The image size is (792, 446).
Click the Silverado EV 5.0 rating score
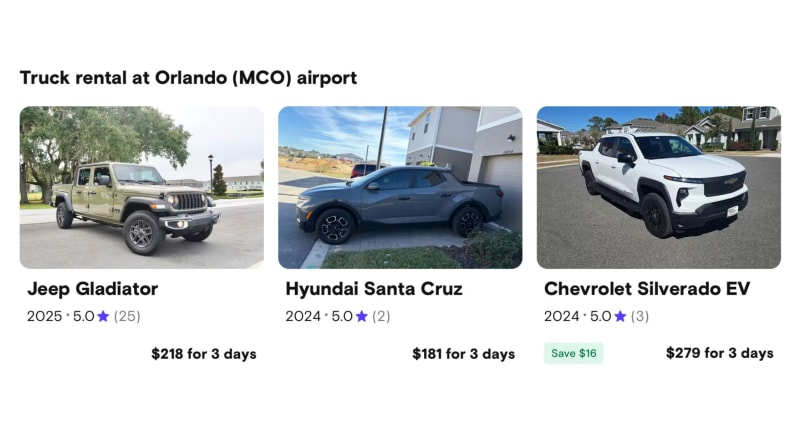click(599, 316)
